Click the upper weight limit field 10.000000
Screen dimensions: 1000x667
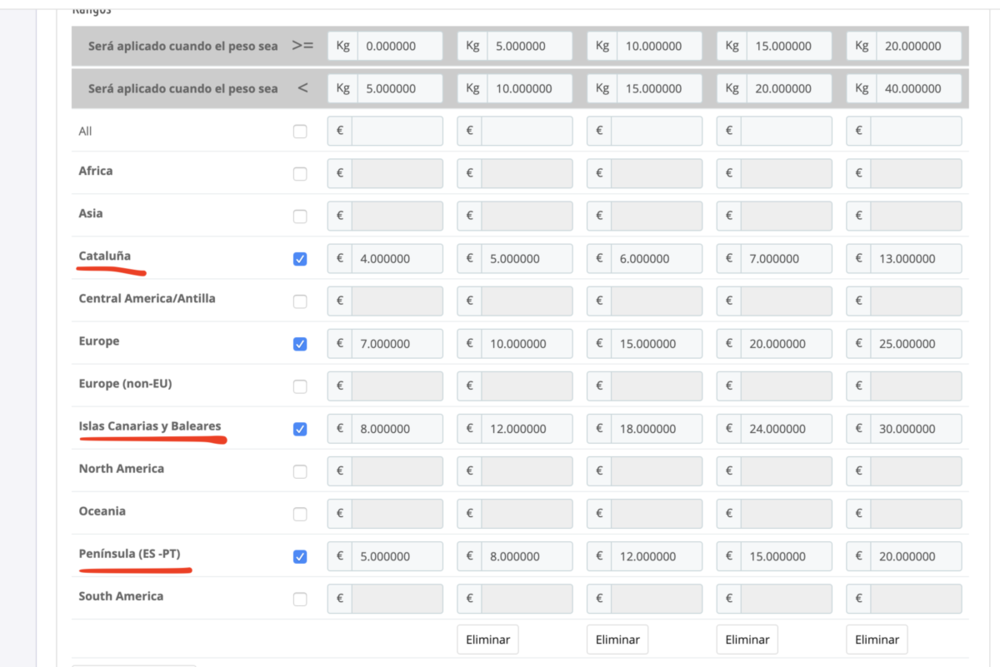point(529,88)
